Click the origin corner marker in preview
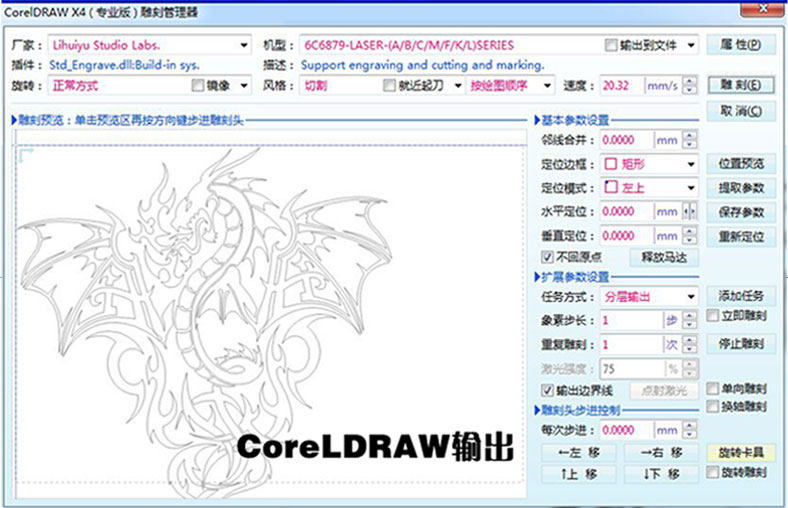Image resolution: width=788 pixels, height=508 pixels. (26, 155)
